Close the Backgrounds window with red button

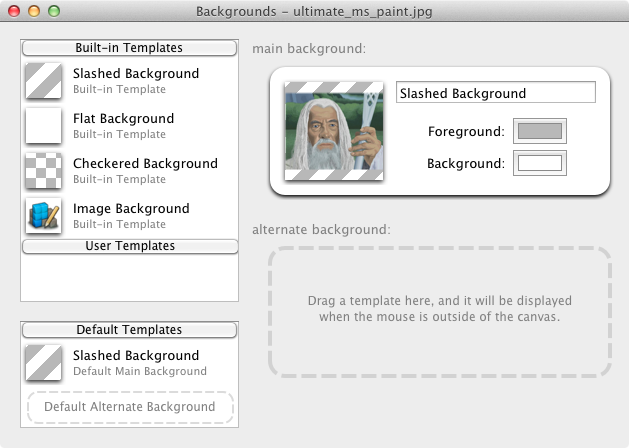(x=14, y=11)
